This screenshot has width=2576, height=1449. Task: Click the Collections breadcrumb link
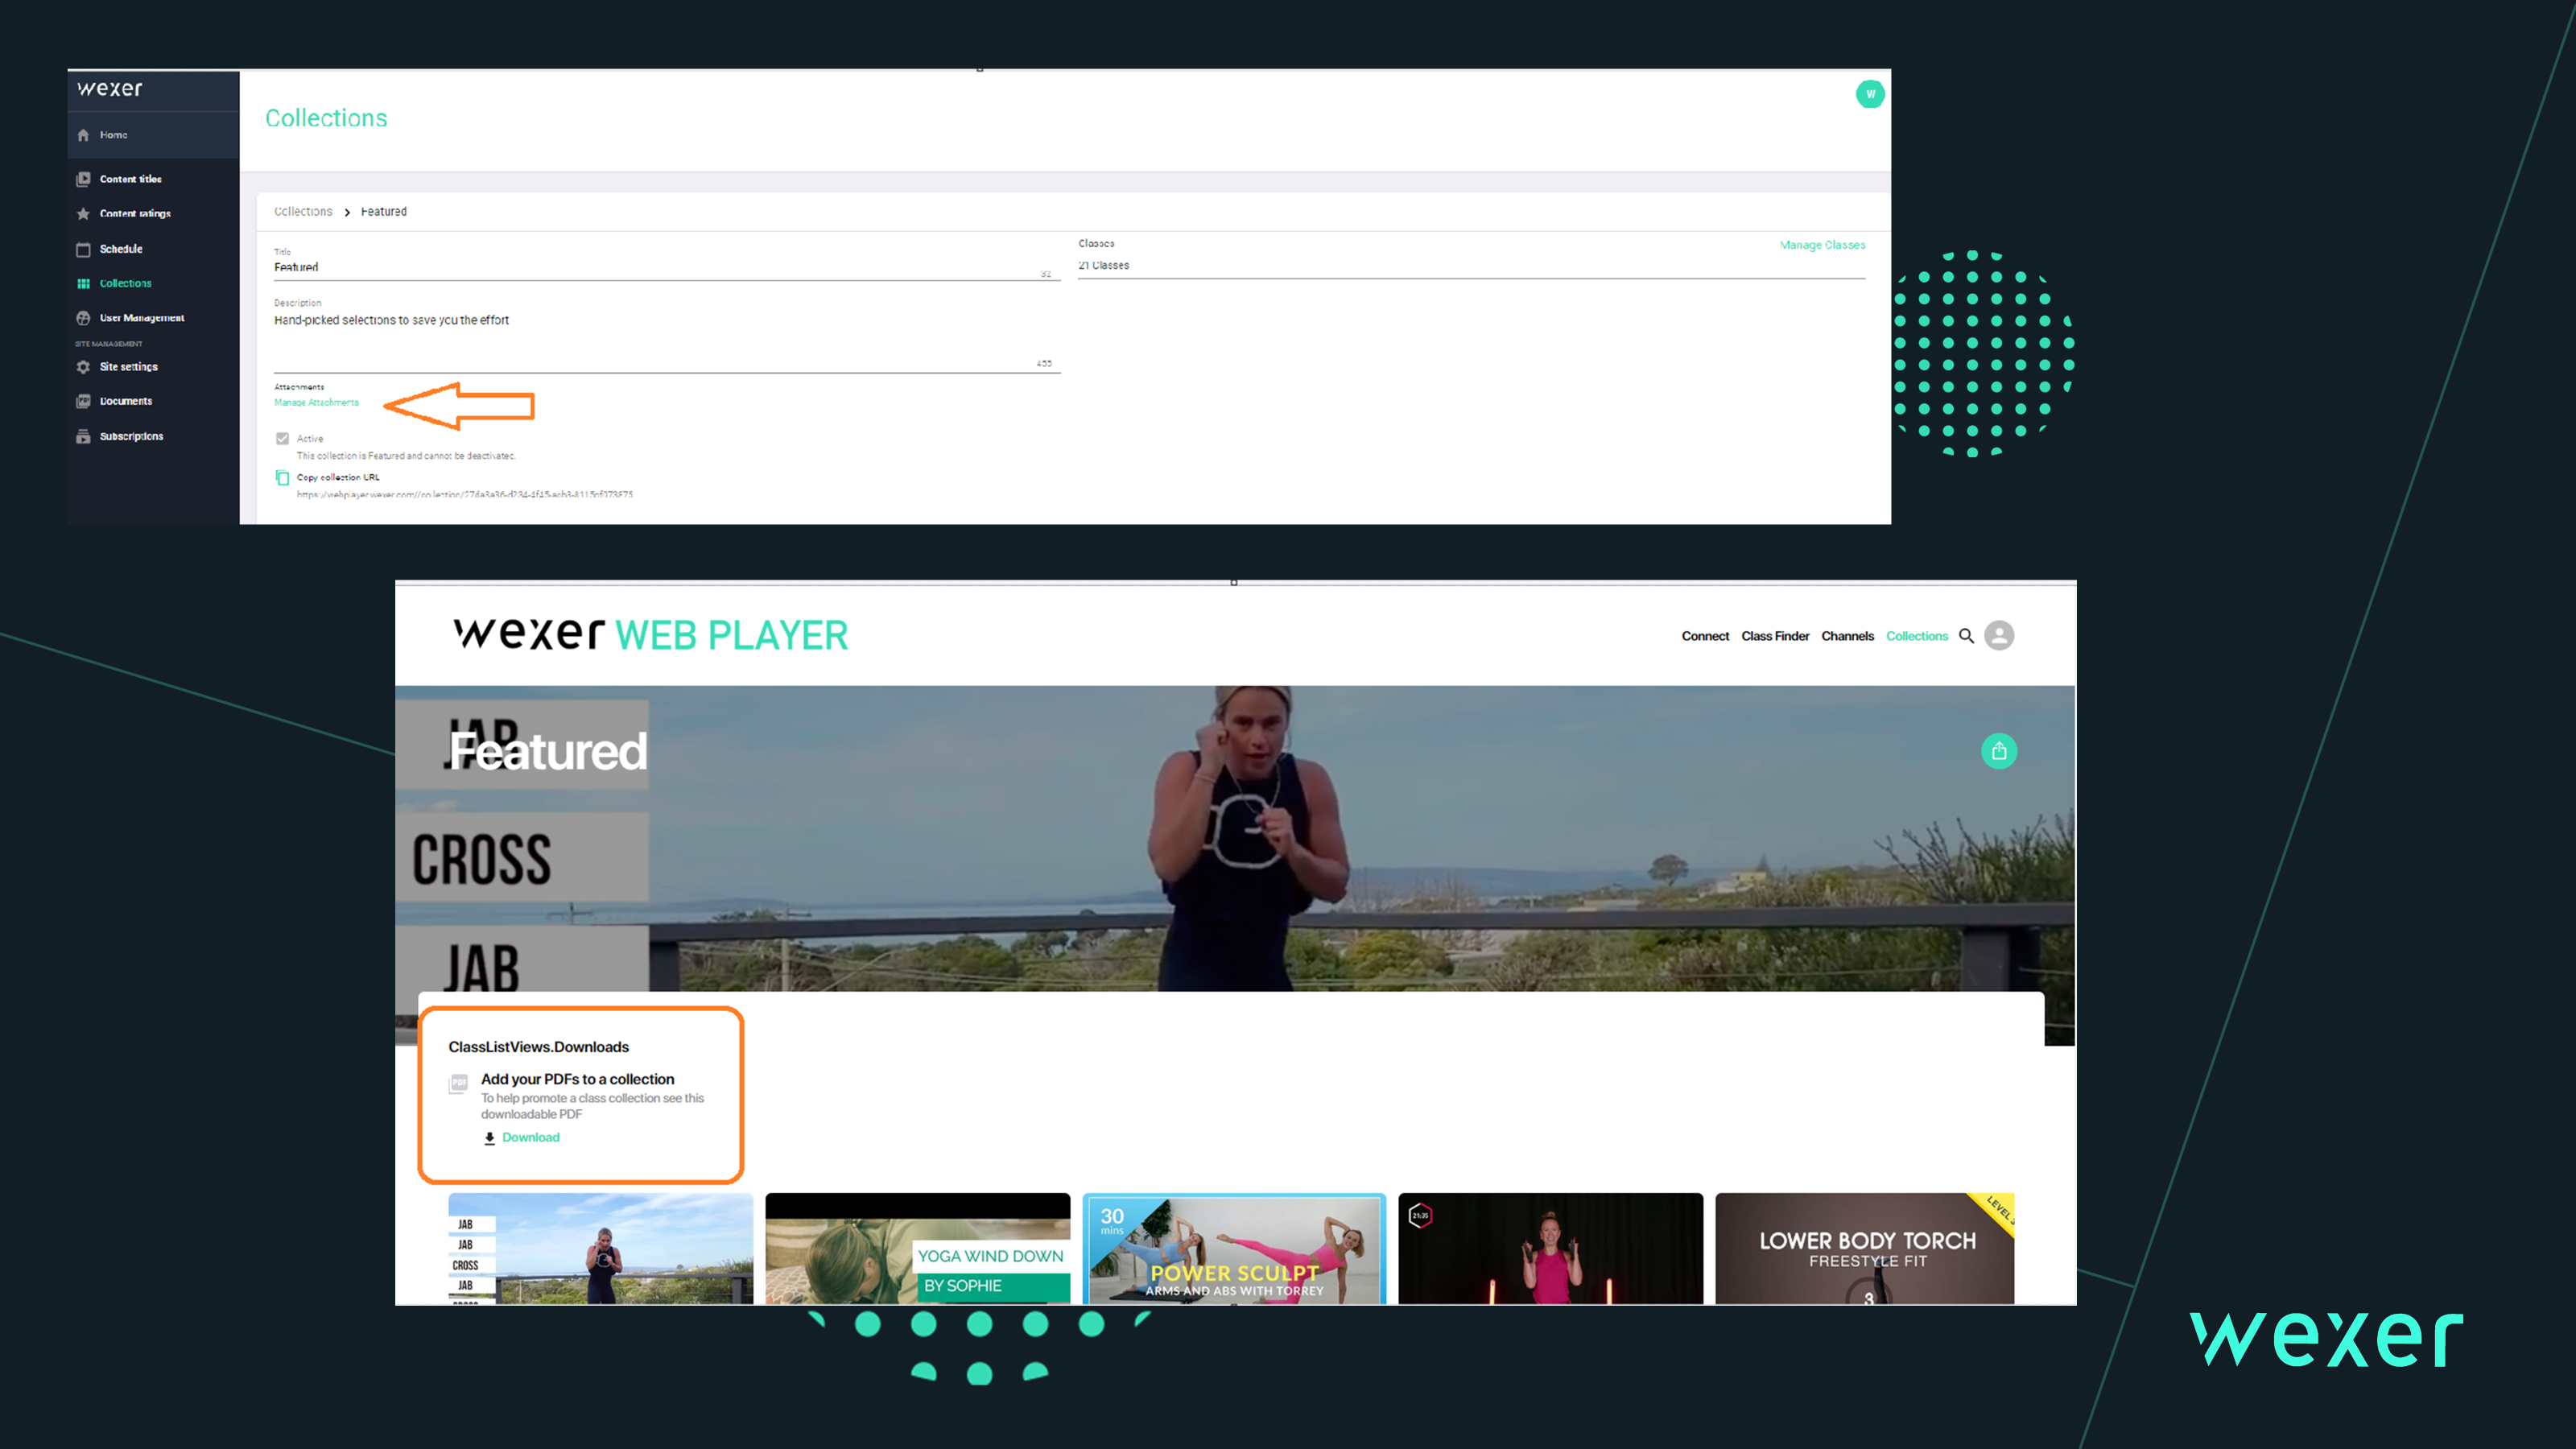coord(303,212)
